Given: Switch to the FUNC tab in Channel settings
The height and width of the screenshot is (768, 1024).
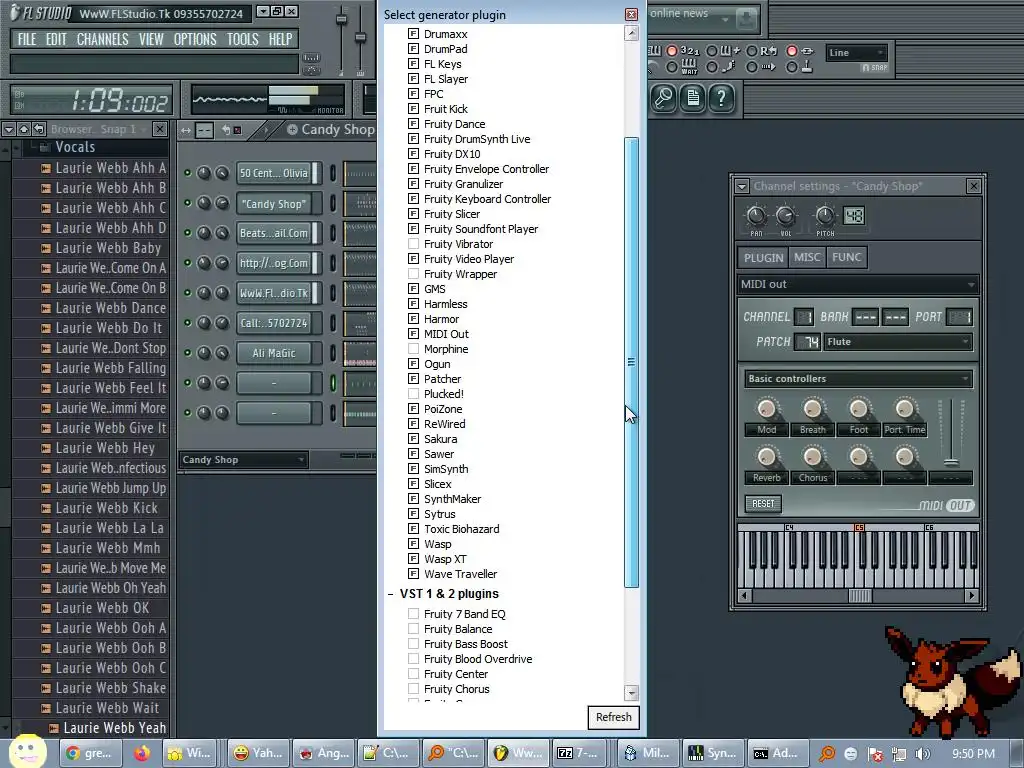Looking at the screenshot, I should (847, 257).
